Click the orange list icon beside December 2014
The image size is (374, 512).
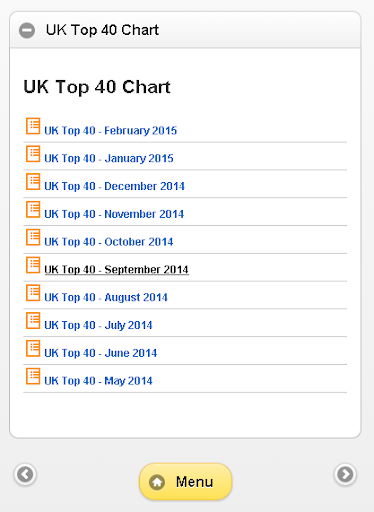tap(33, 182)
